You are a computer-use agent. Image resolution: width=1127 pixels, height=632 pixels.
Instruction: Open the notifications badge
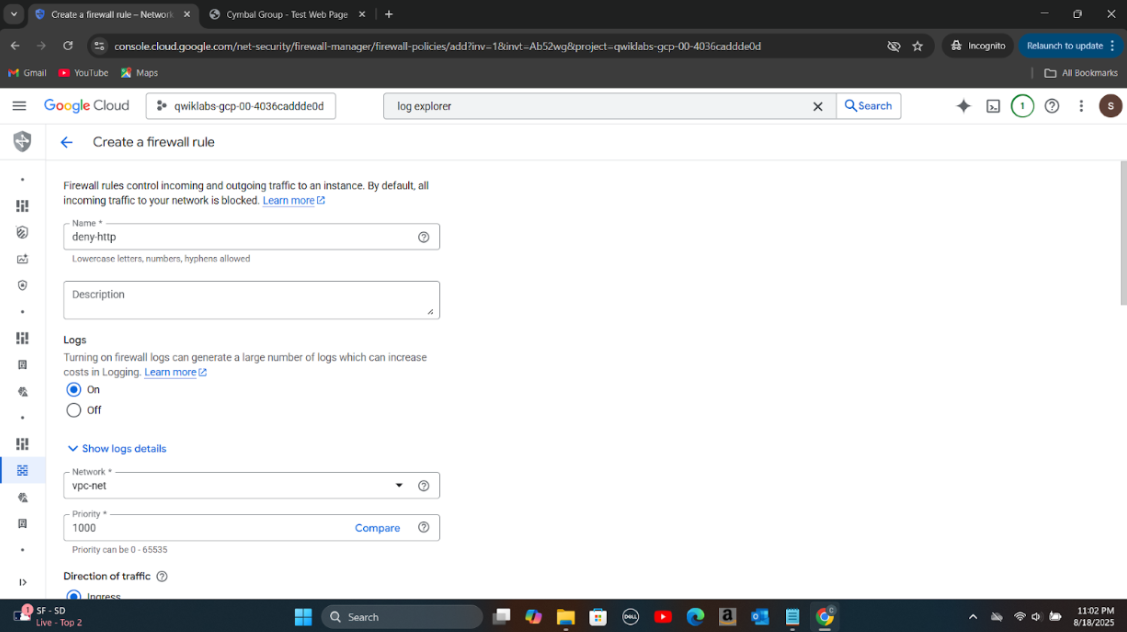coord(1022,106)
